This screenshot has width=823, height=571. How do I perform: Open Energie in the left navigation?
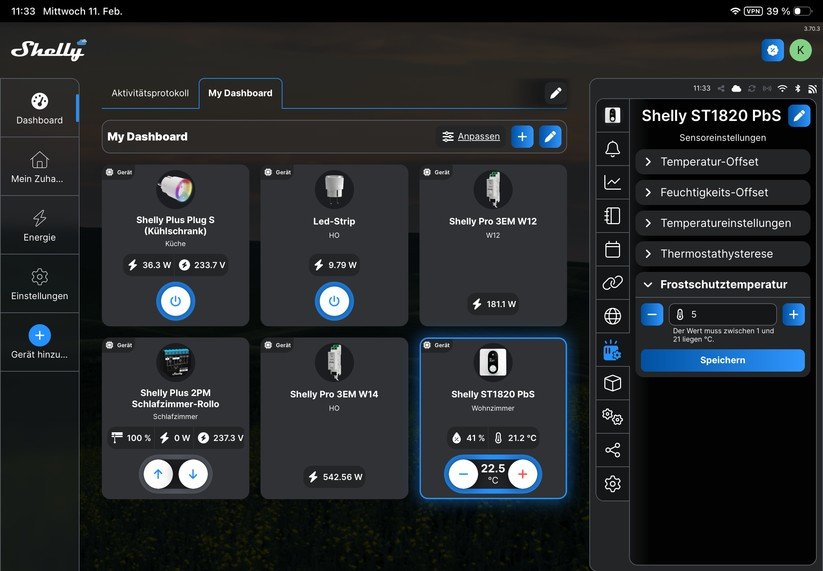click(x=39, y=226)
